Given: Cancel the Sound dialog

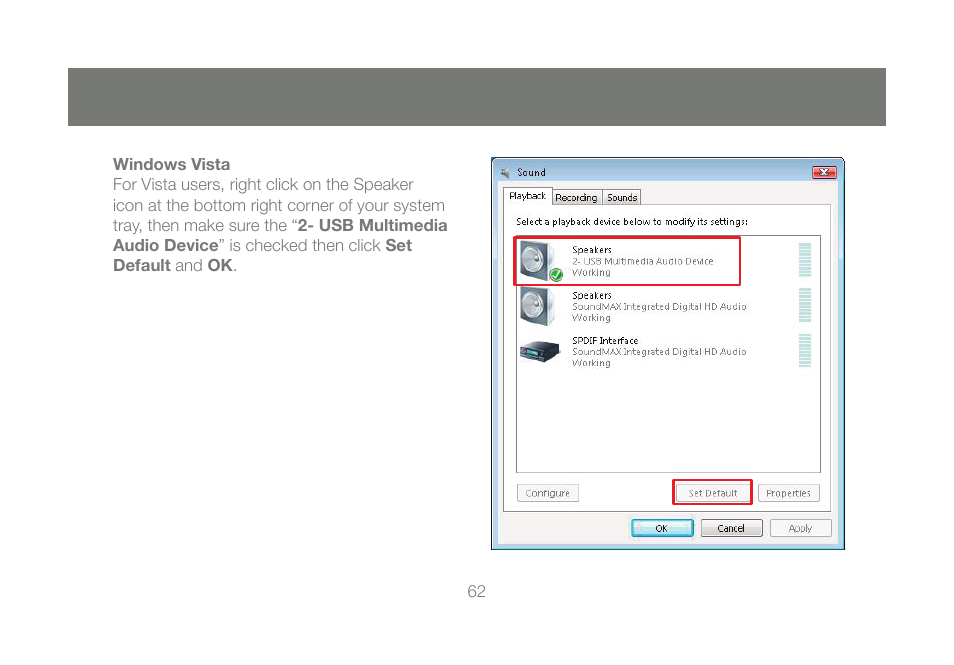Looking at the screenshot, I should (x=731, y=528).
